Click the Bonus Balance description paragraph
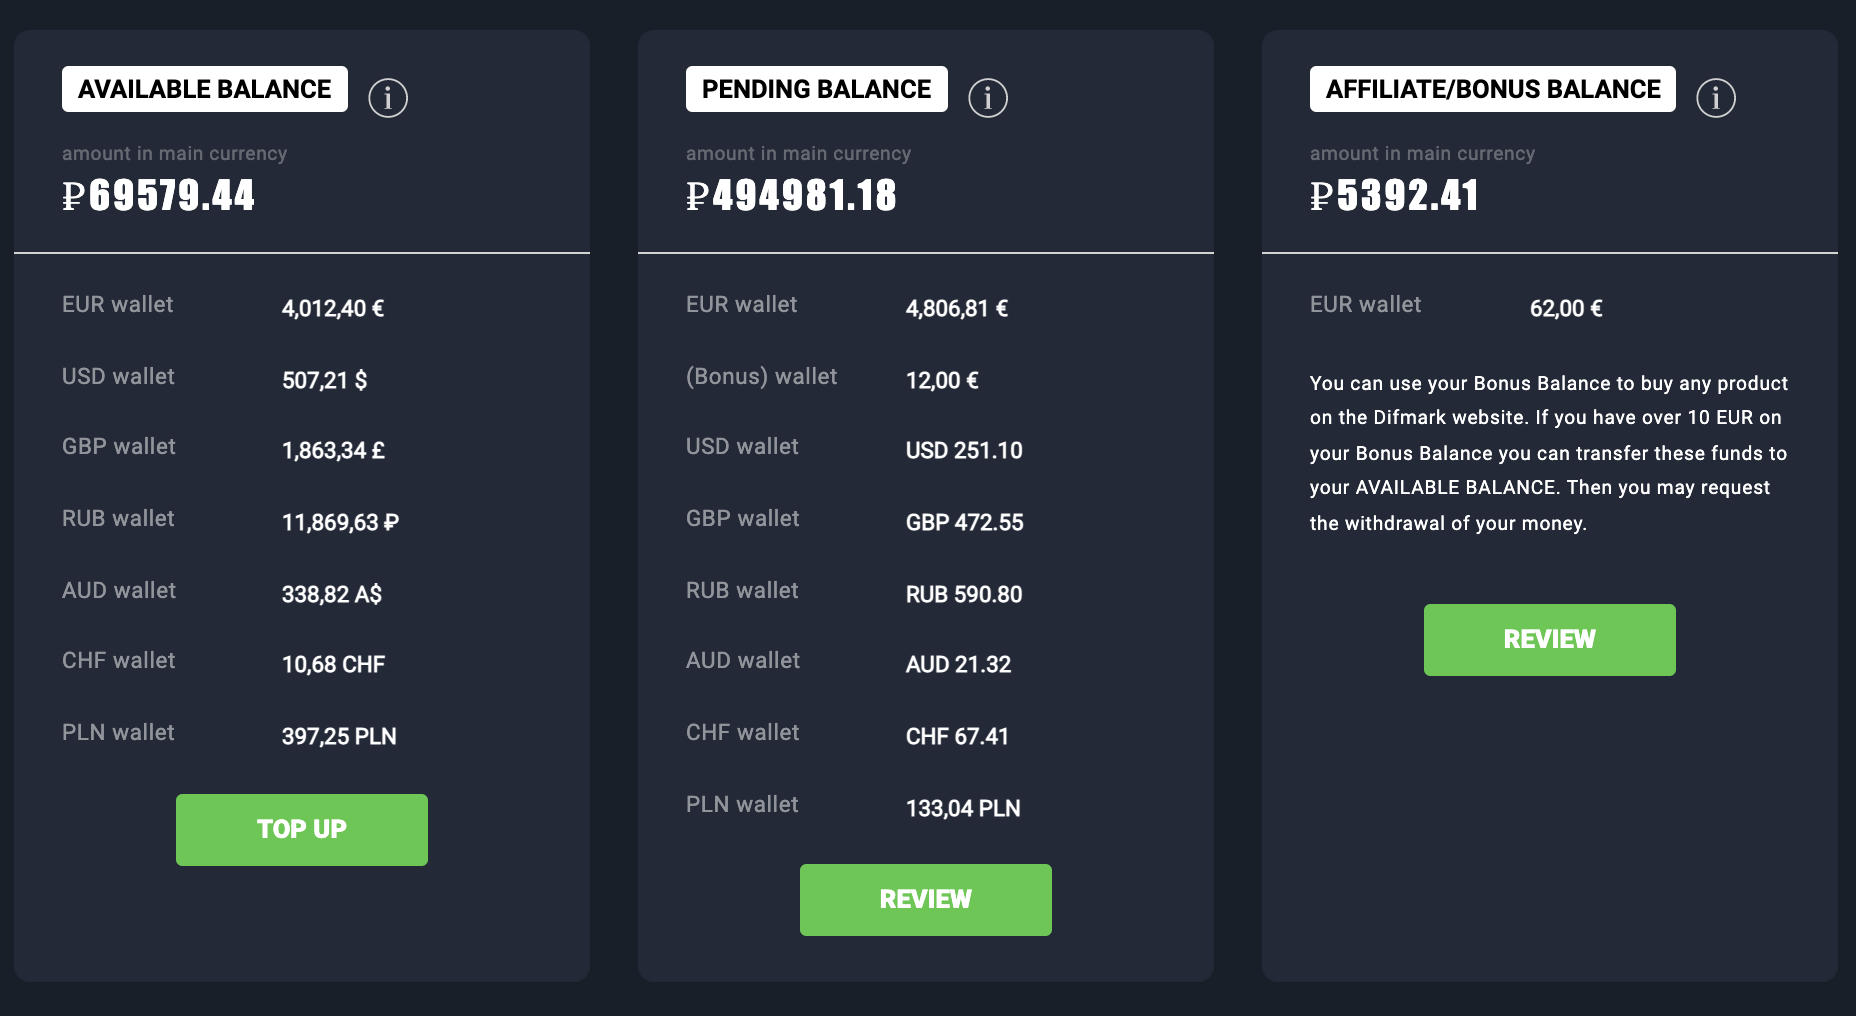The height and width of the screenshot is (1016, 1856). tap(1548, 453)
